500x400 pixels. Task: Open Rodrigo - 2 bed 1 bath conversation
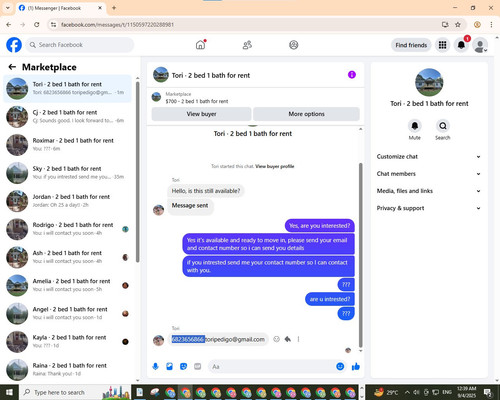pos(67,229)
